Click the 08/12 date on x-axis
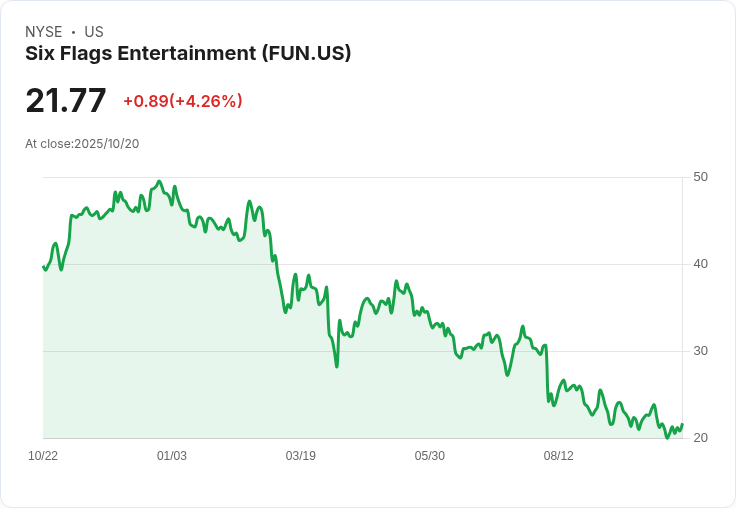Image resolution: width=736 pixels, height=508 pixels. 559,456
